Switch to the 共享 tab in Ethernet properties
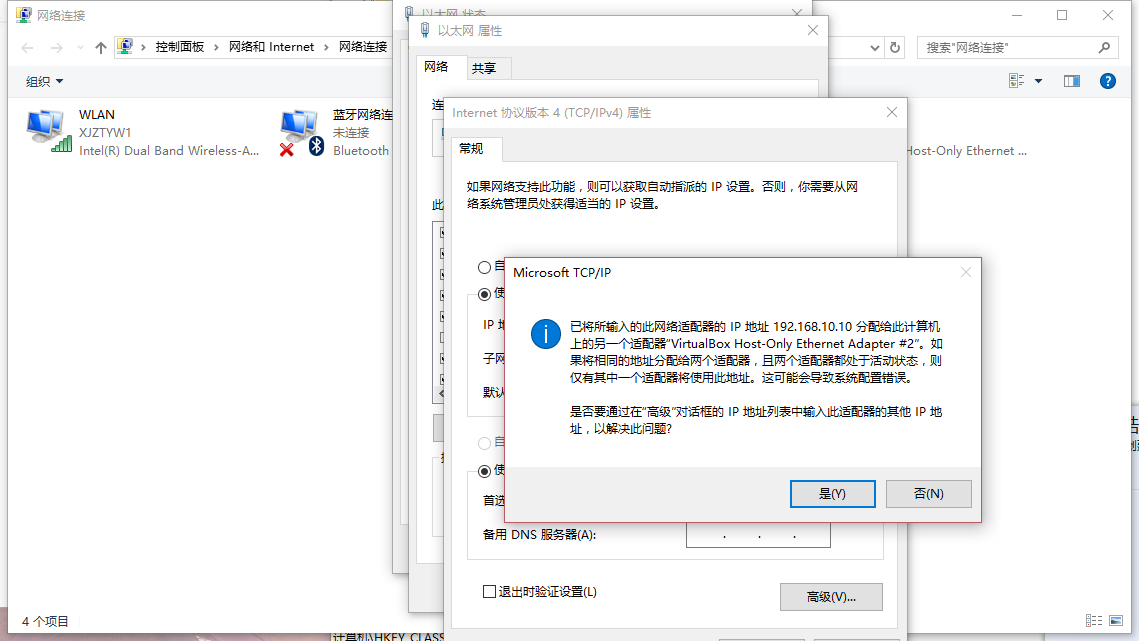The image size is (1139, 641). click(484, 68)
